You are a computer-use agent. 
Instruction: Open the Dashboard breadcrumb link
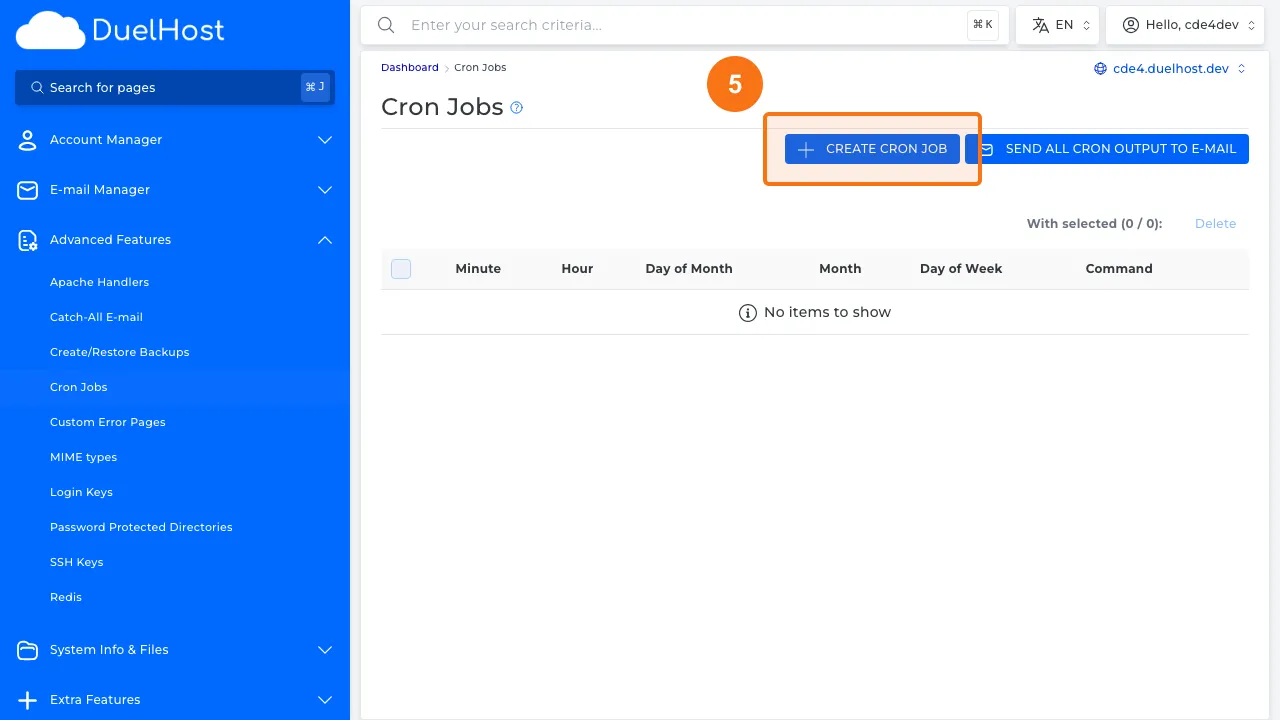pyautogui.click(x=409, y=67)
